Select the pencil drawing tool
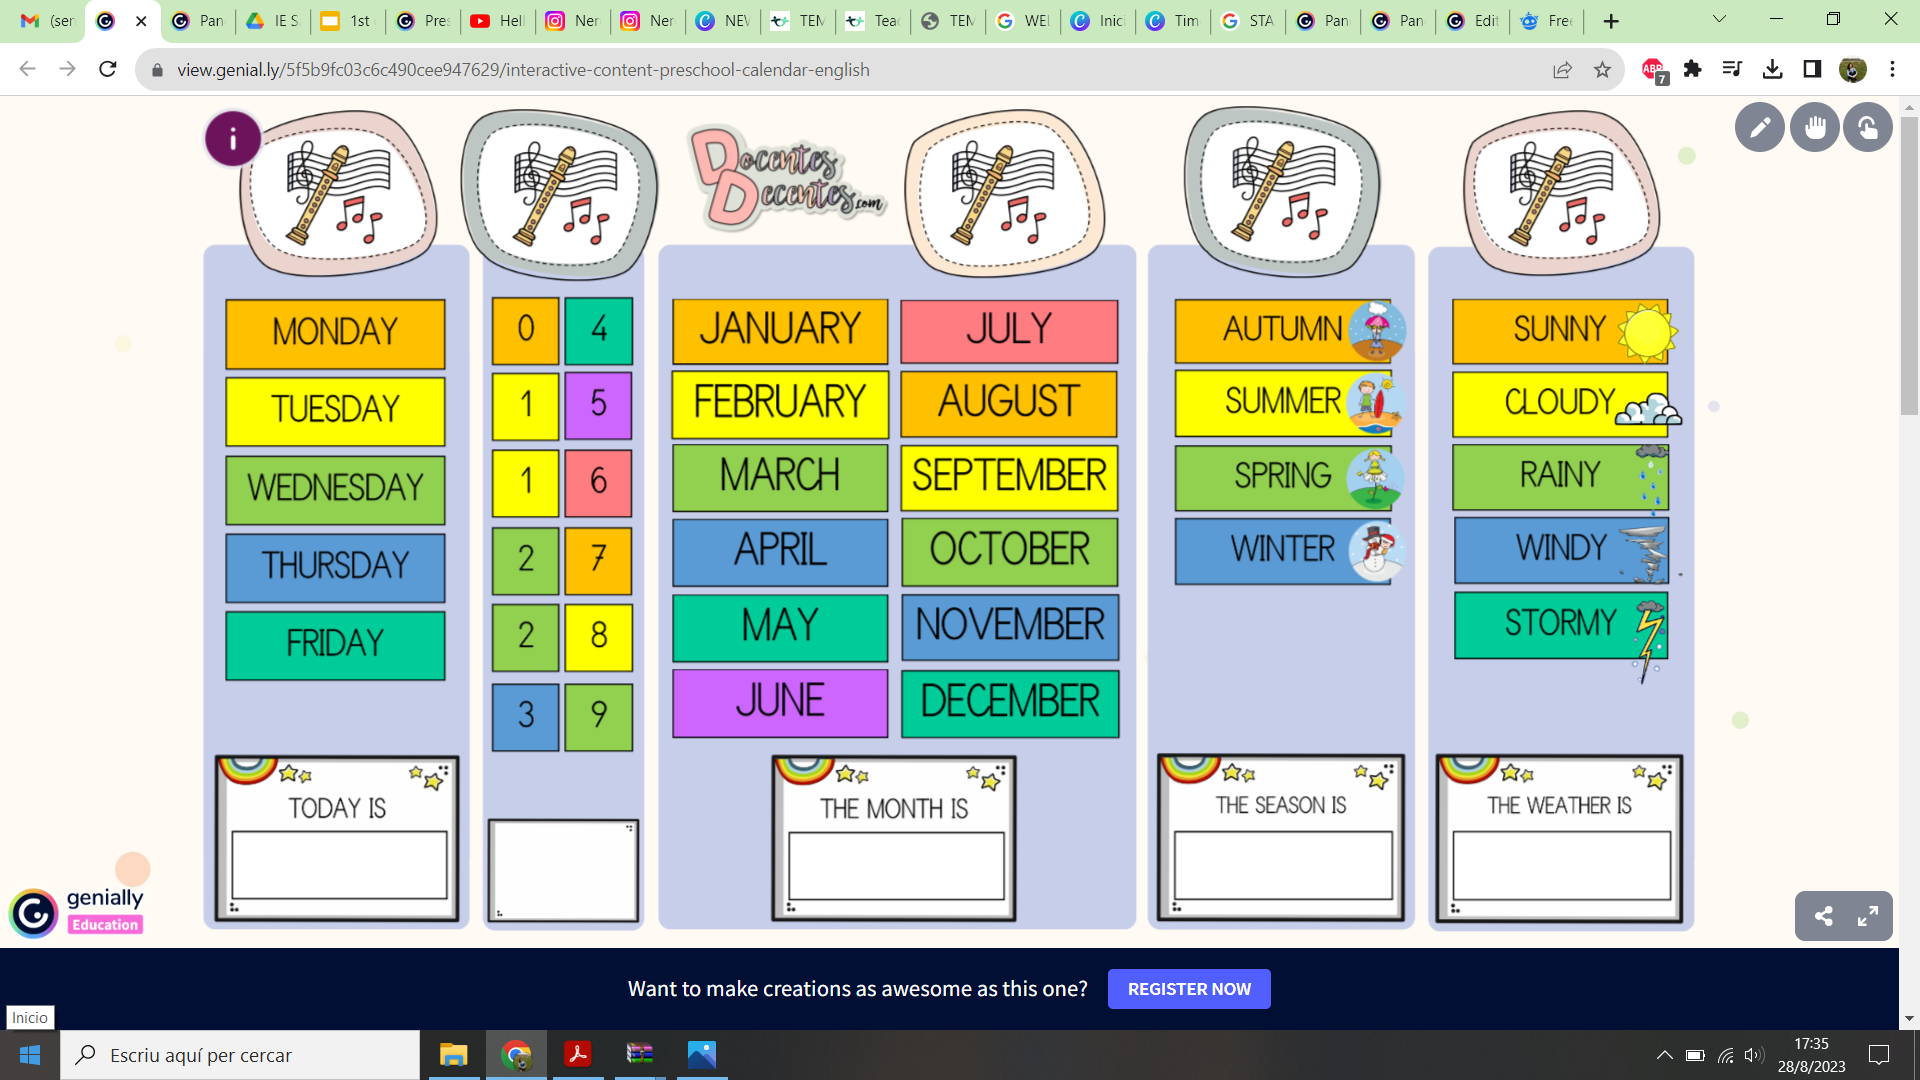The image size is (1920, 1080). coord(1760,127)
